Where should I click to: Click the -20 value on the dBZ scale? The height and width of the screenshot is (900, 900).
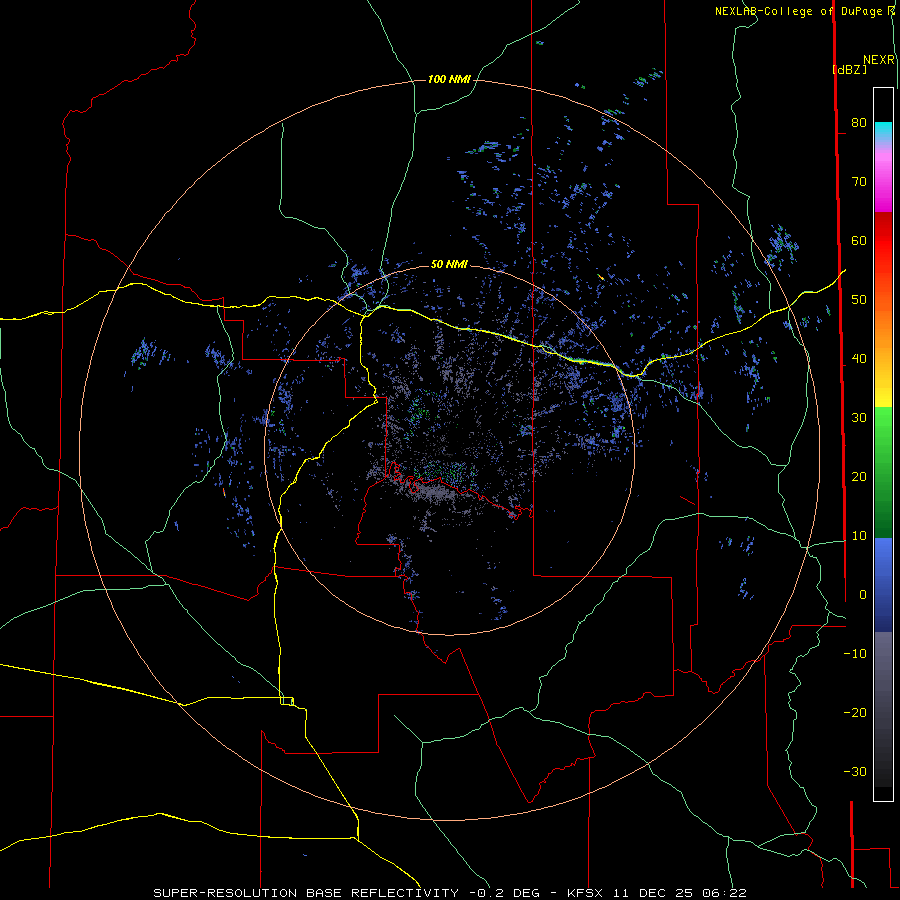[855, 713]
